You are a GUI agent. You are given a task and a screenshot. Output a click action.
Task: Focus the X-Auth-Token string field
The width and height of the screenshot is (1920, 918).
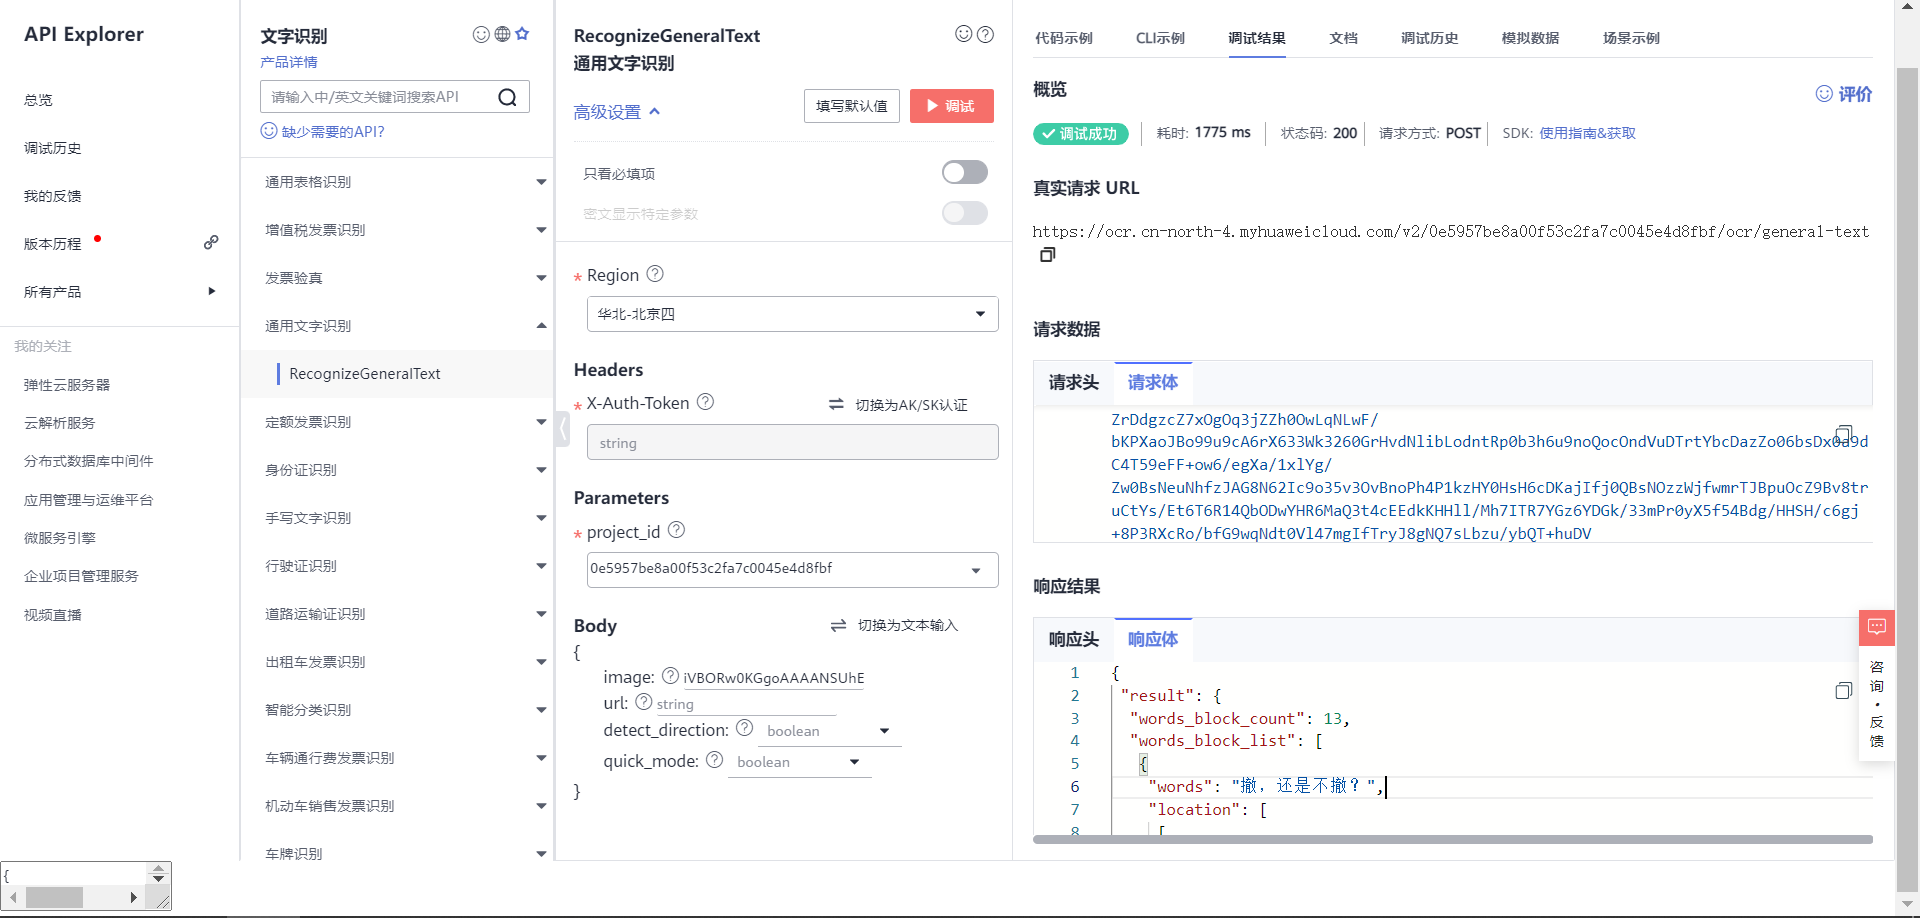tap(792, 442)
